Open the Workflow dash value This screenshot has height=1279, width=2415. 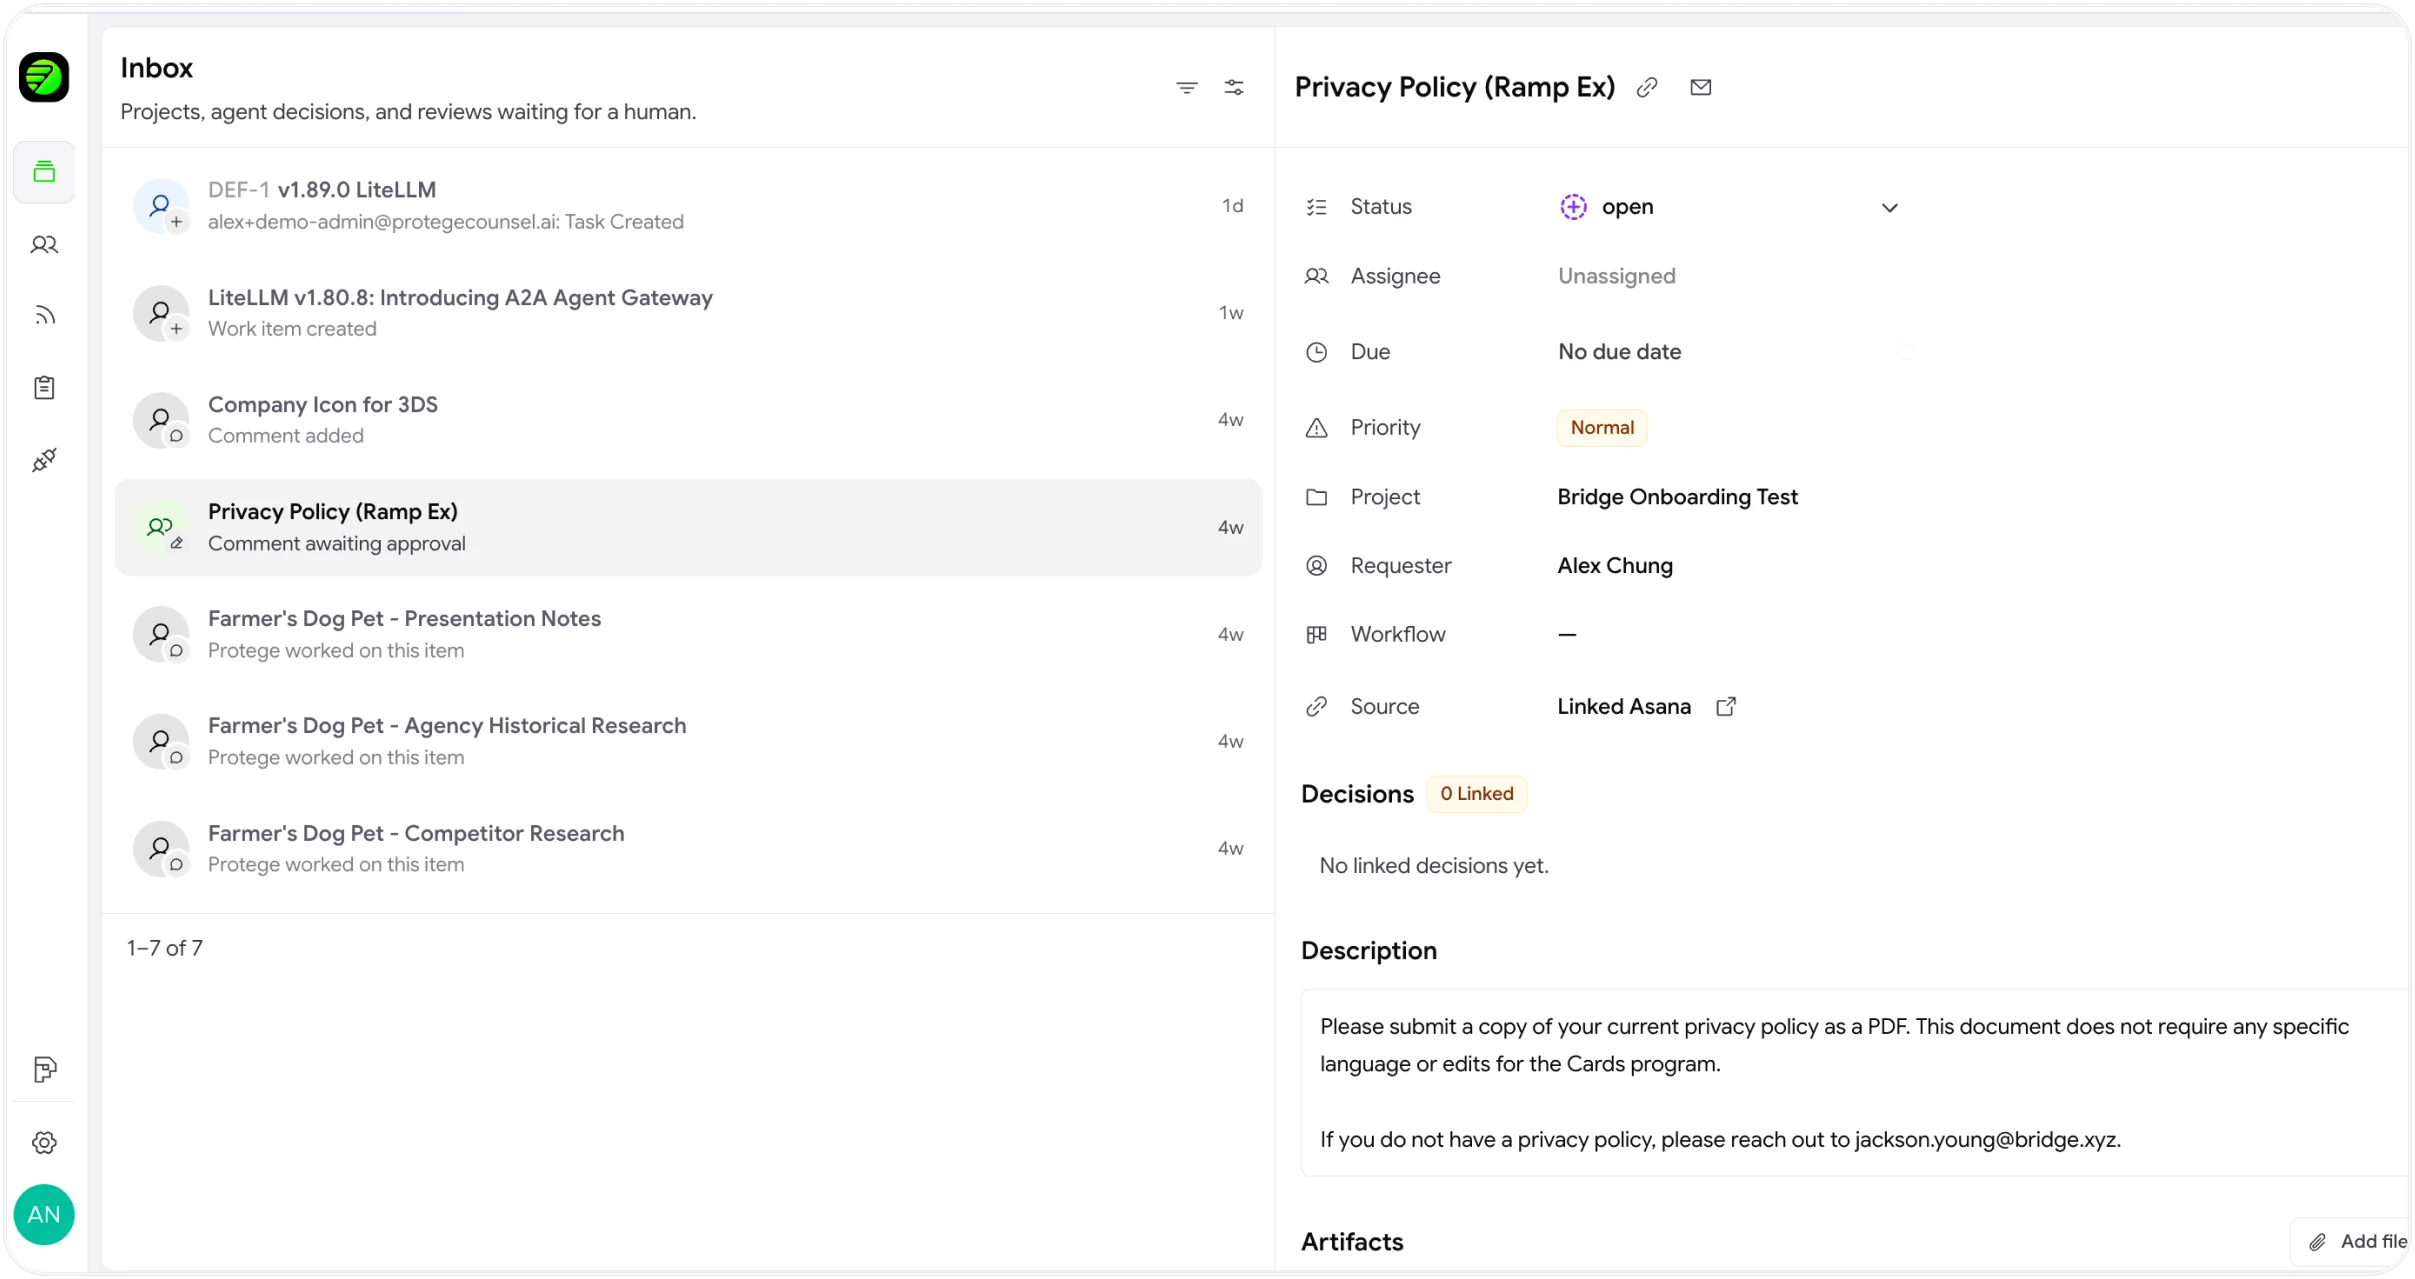point(1567,635)
